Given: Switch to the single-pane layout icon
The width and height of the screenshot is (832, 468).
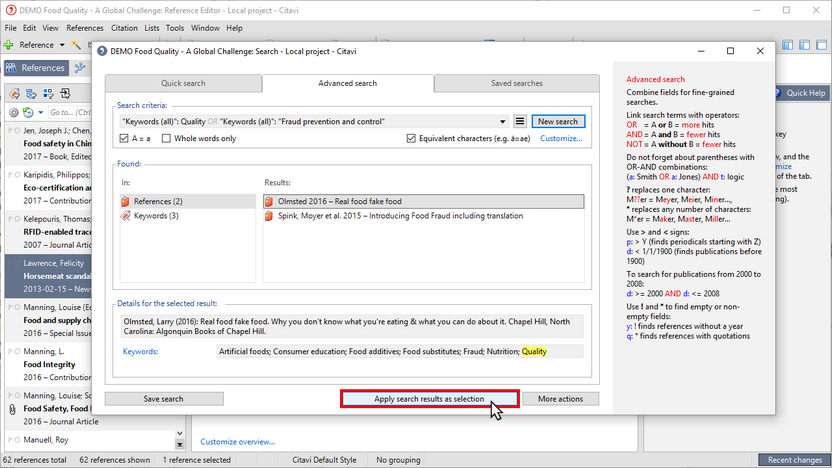Looking at the screenshot, I should (821, 45).
